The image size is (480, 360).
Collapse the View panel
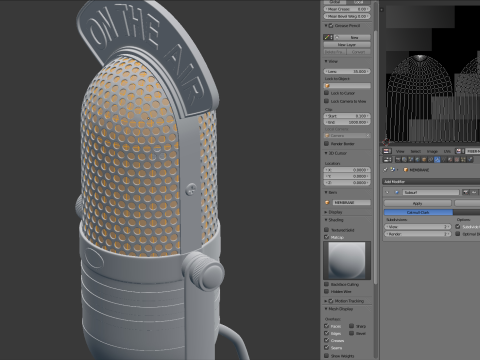pyautogui.click(x=326, y=61)
